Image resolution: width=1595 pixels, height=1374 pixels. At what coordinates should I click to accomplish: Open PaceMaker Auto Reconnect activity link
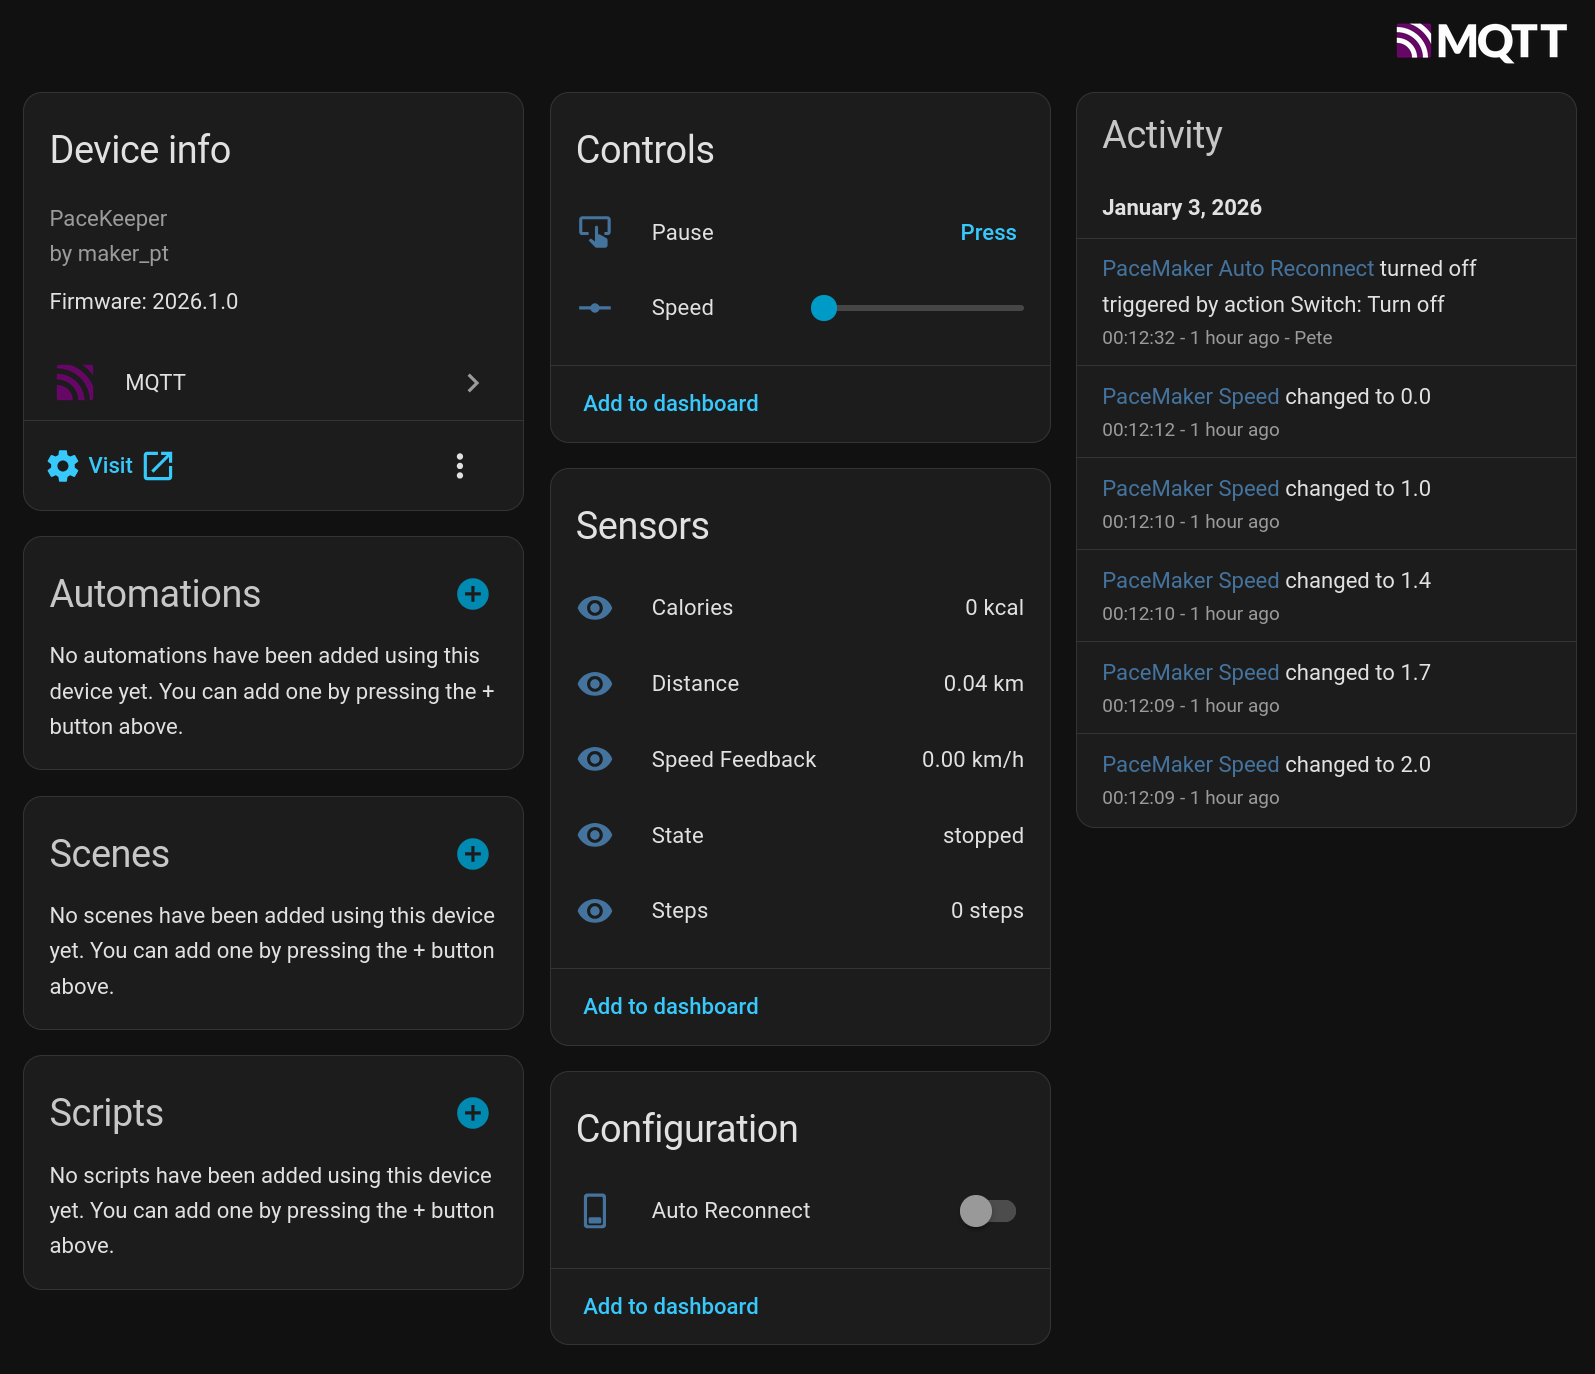point(1237,268)
